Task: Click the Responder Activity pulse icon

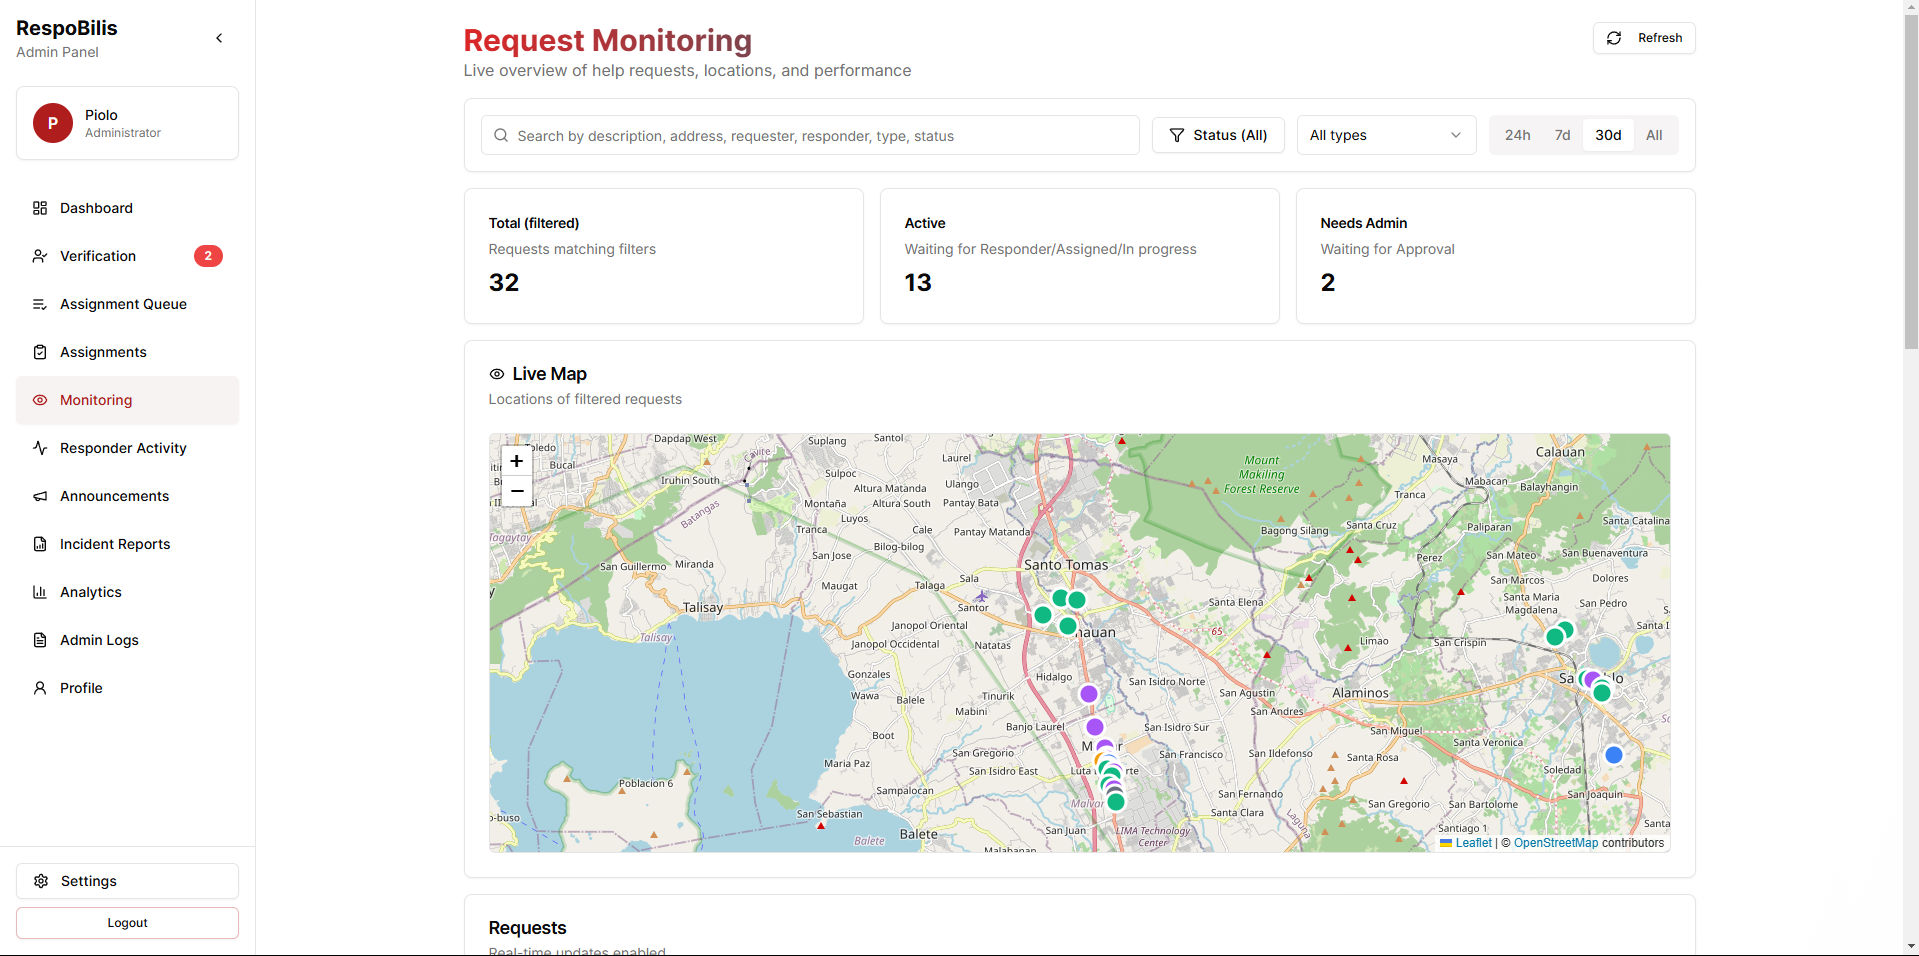Action: click(40, 448)
